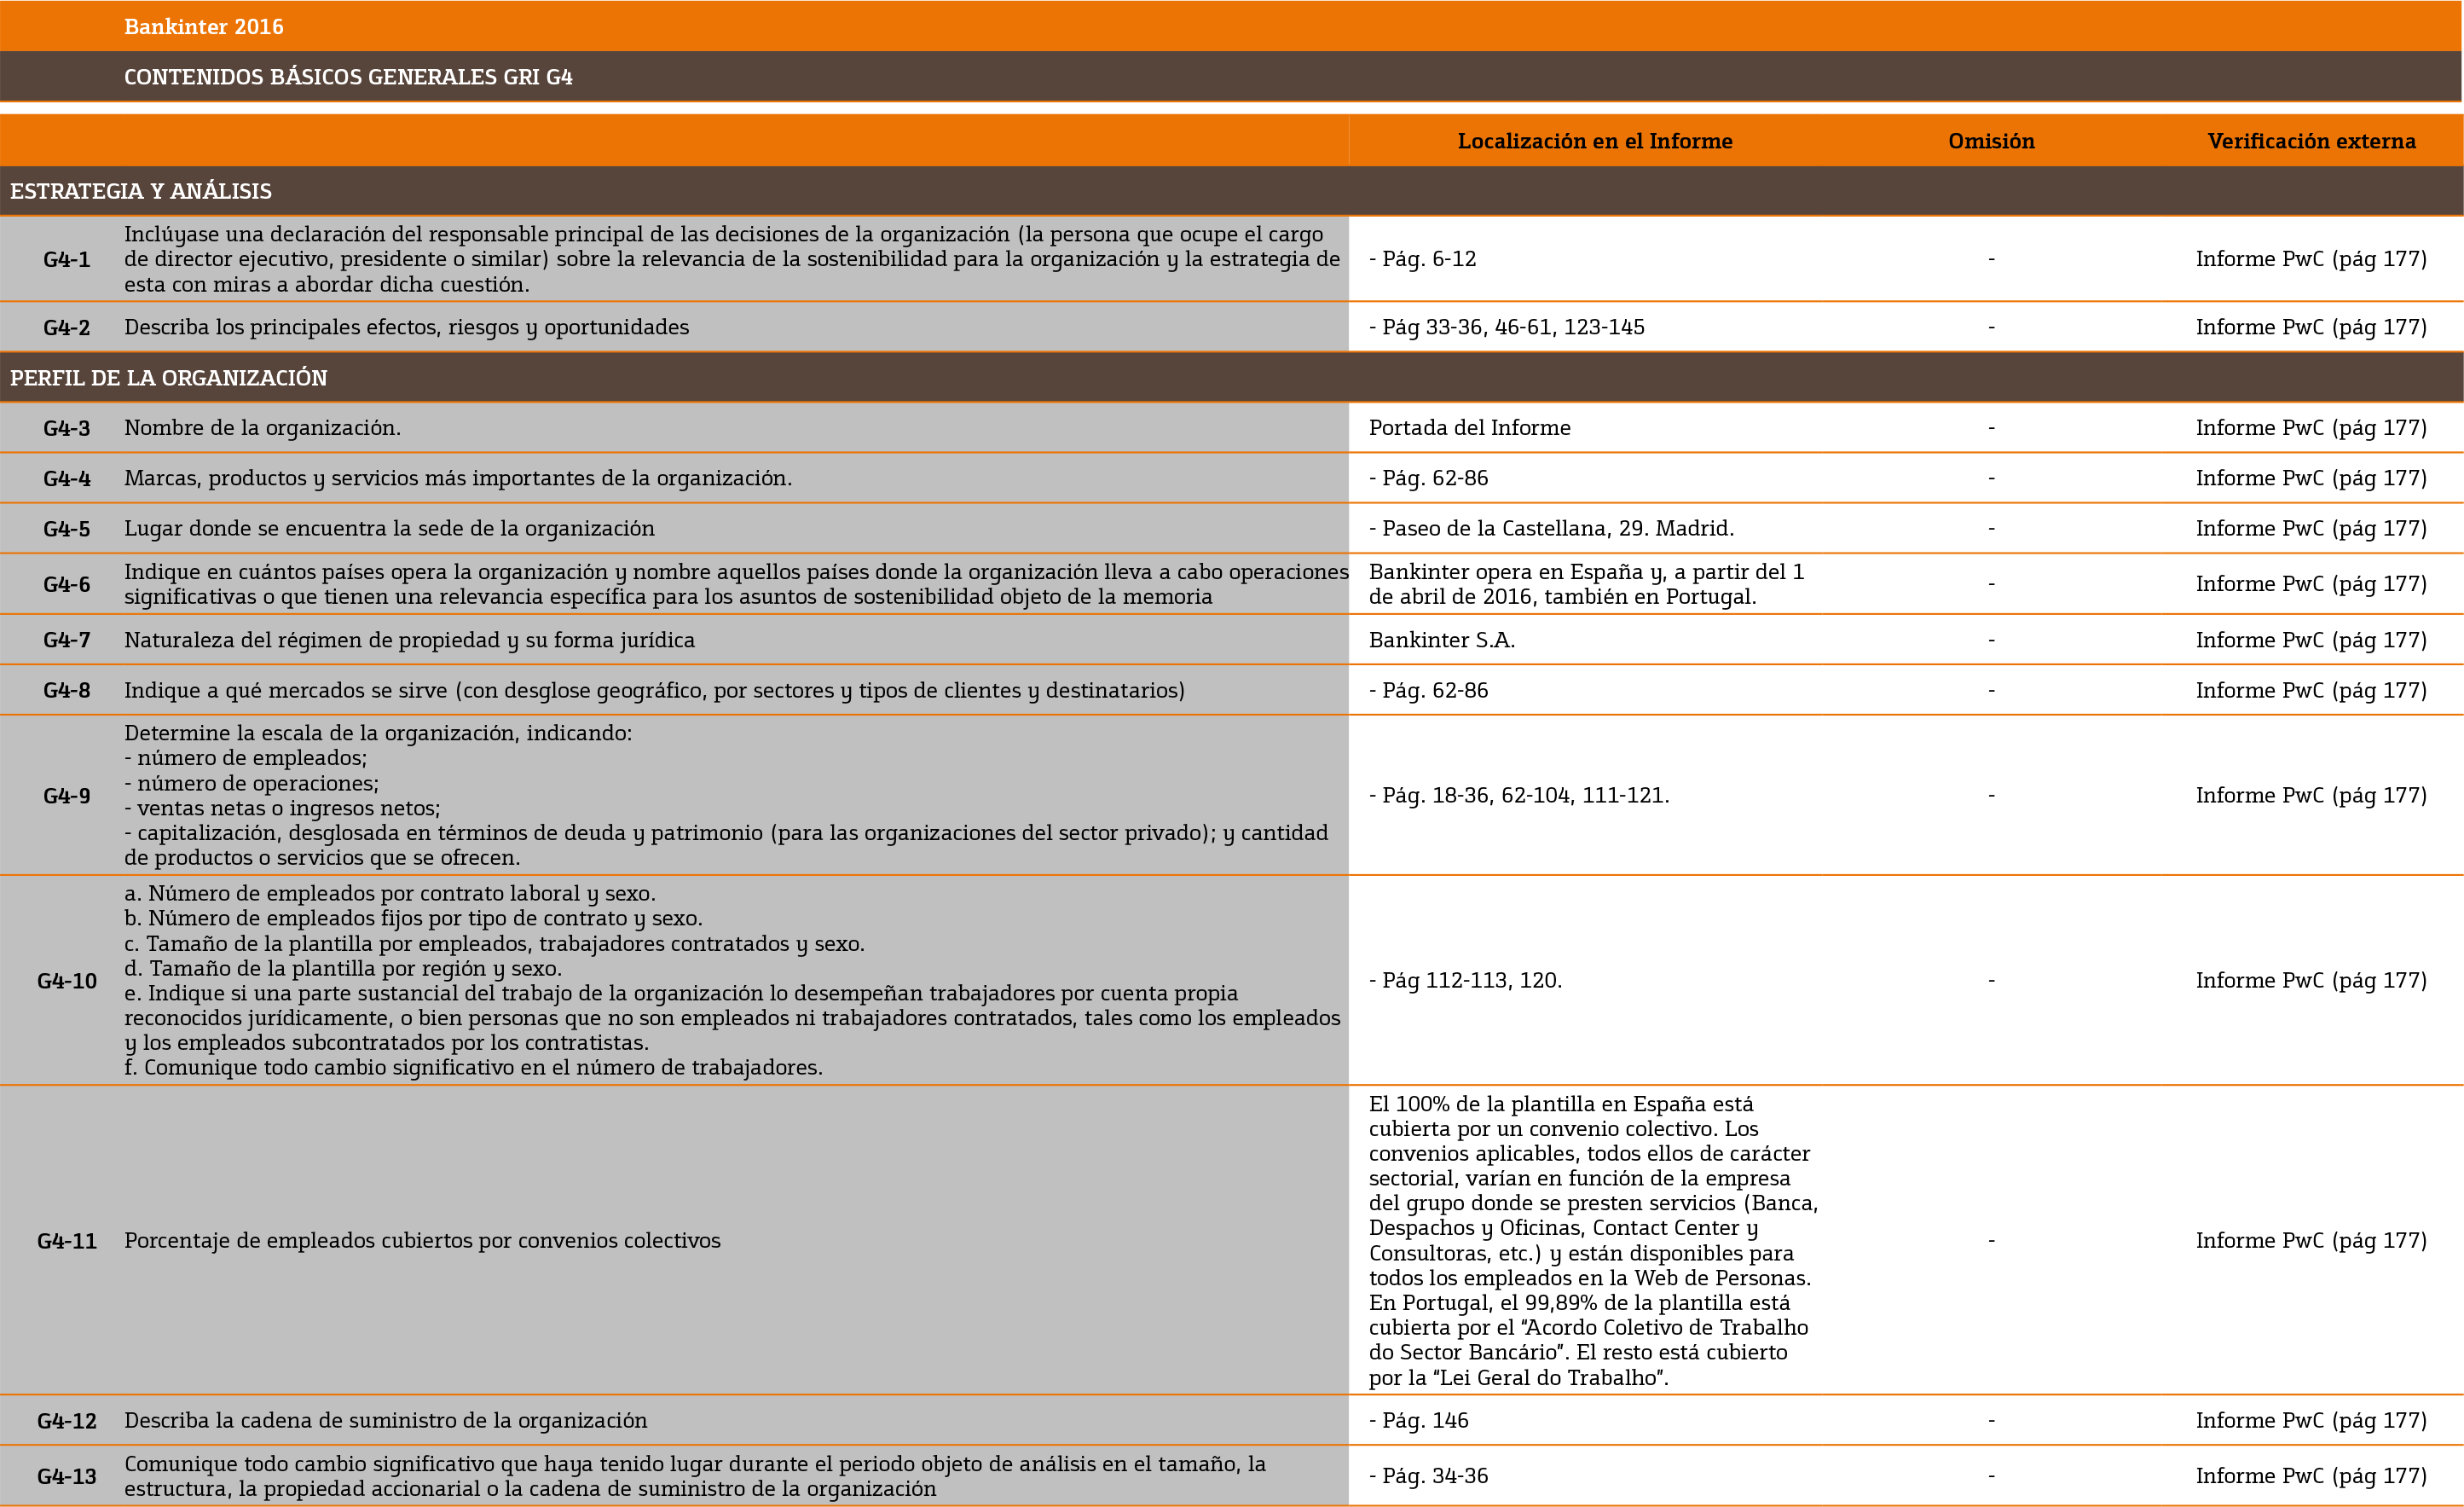
Task: Click the G4-13 indicator code
Action: (67, 1477)
